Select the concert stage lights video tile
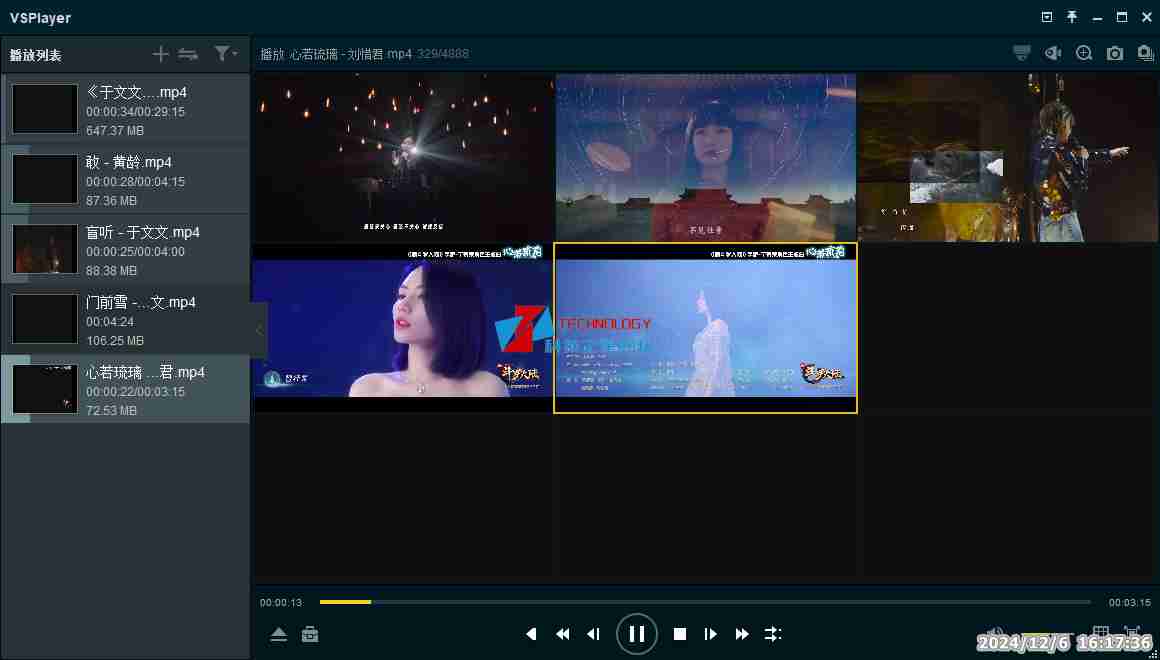This screenshot has width=1160, height=660. 402,157
